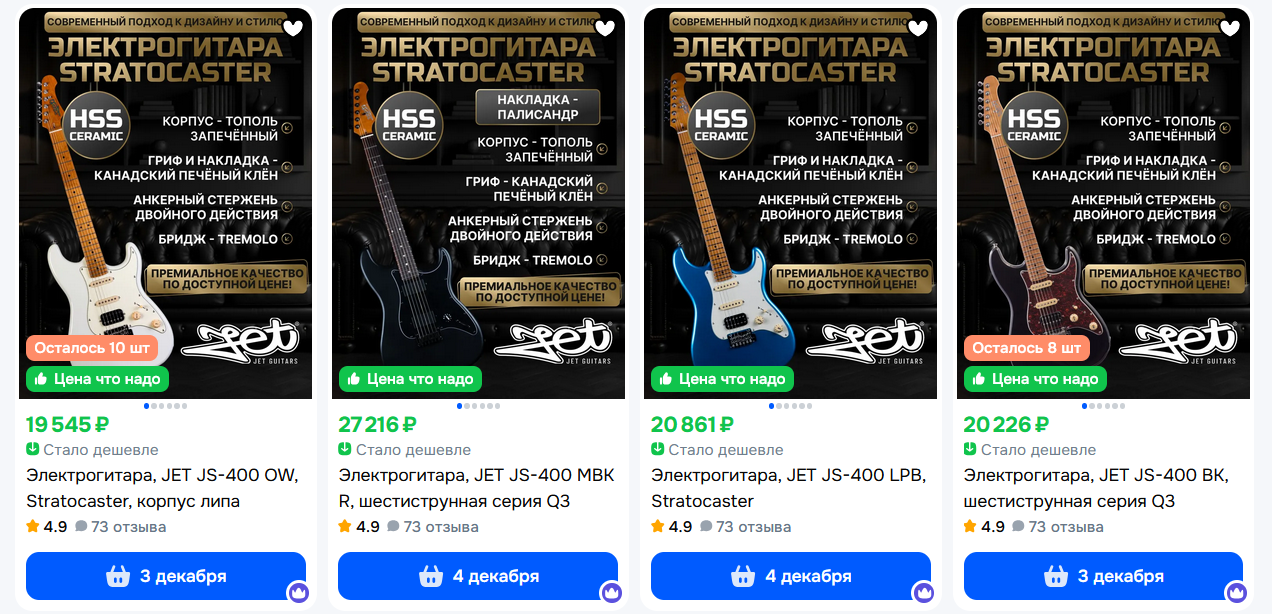This screenshot has width=1272, height=614.
Task: Click crown badge on JS-400 MBK R card
Action: 611,592
